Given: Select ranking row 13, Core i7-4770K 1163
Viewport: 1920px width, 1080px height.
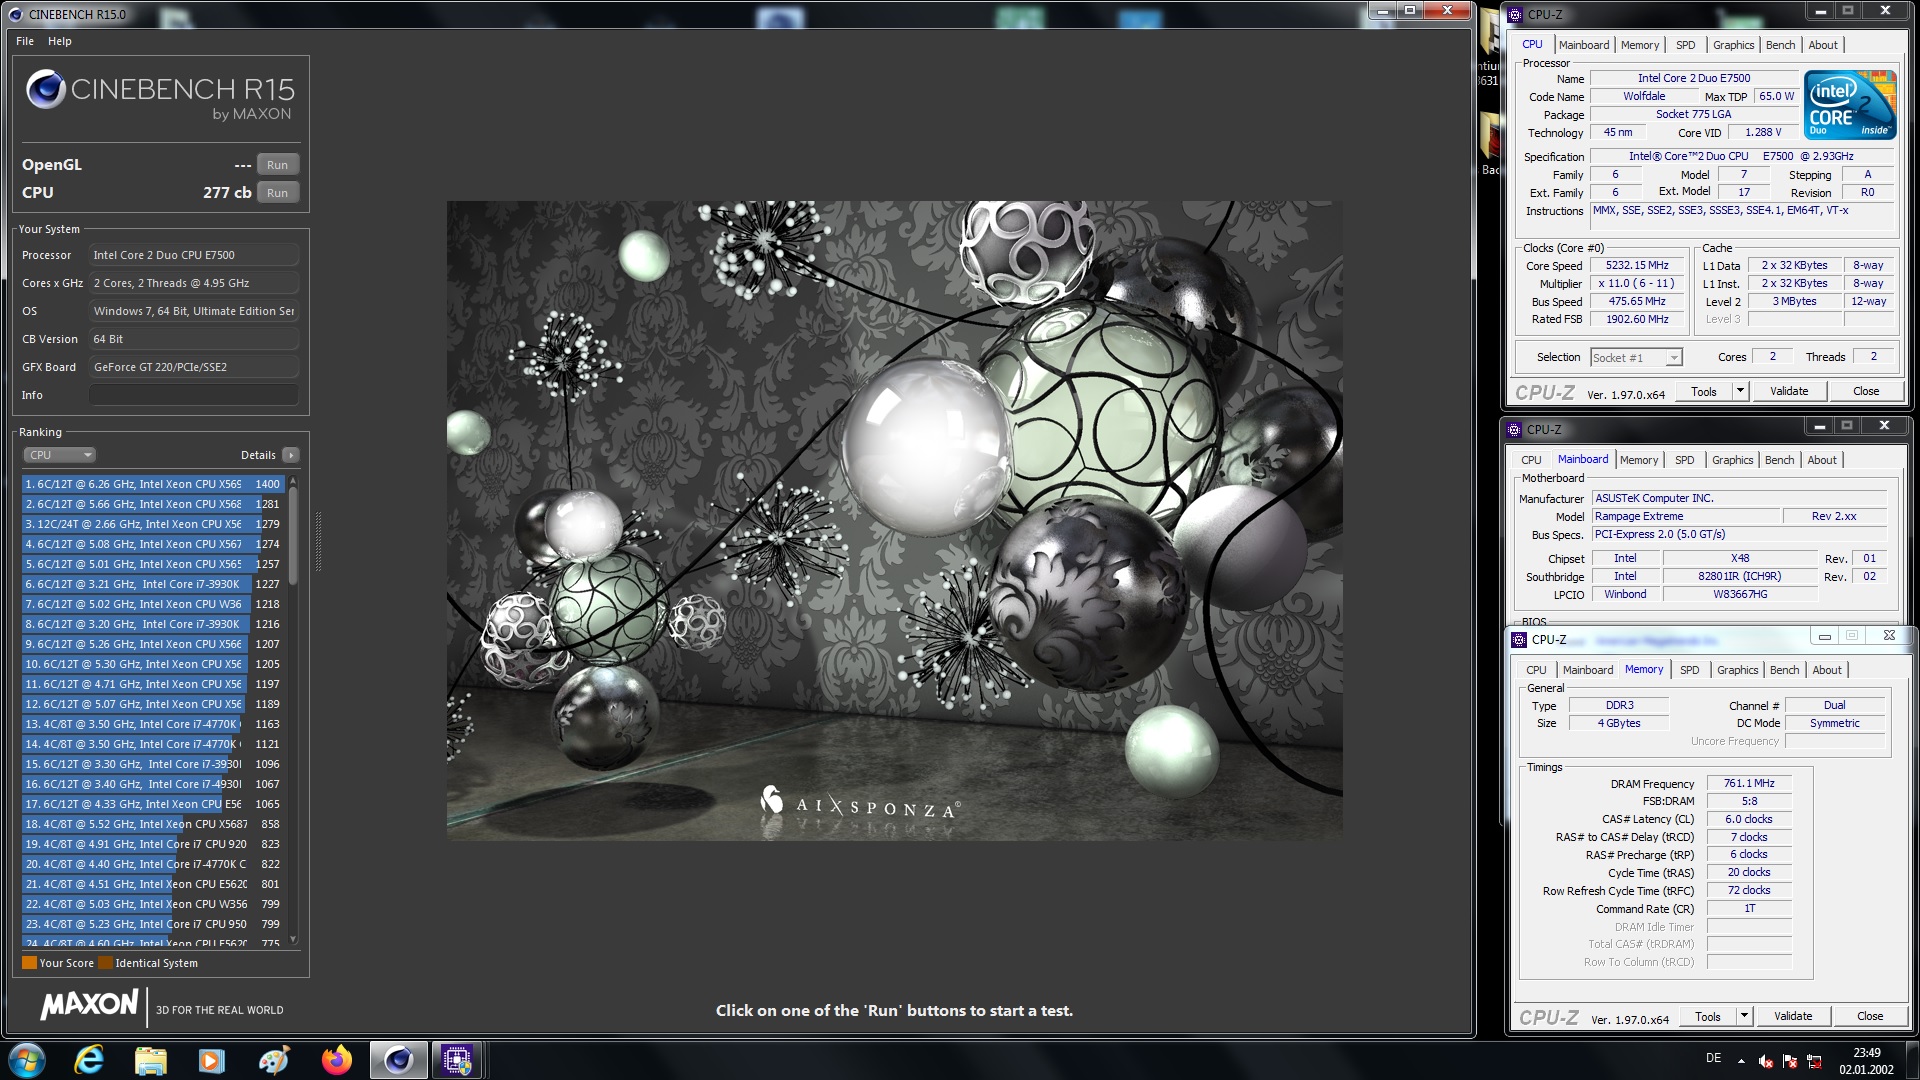Looking at the screenshot, I should coord(154,724).
